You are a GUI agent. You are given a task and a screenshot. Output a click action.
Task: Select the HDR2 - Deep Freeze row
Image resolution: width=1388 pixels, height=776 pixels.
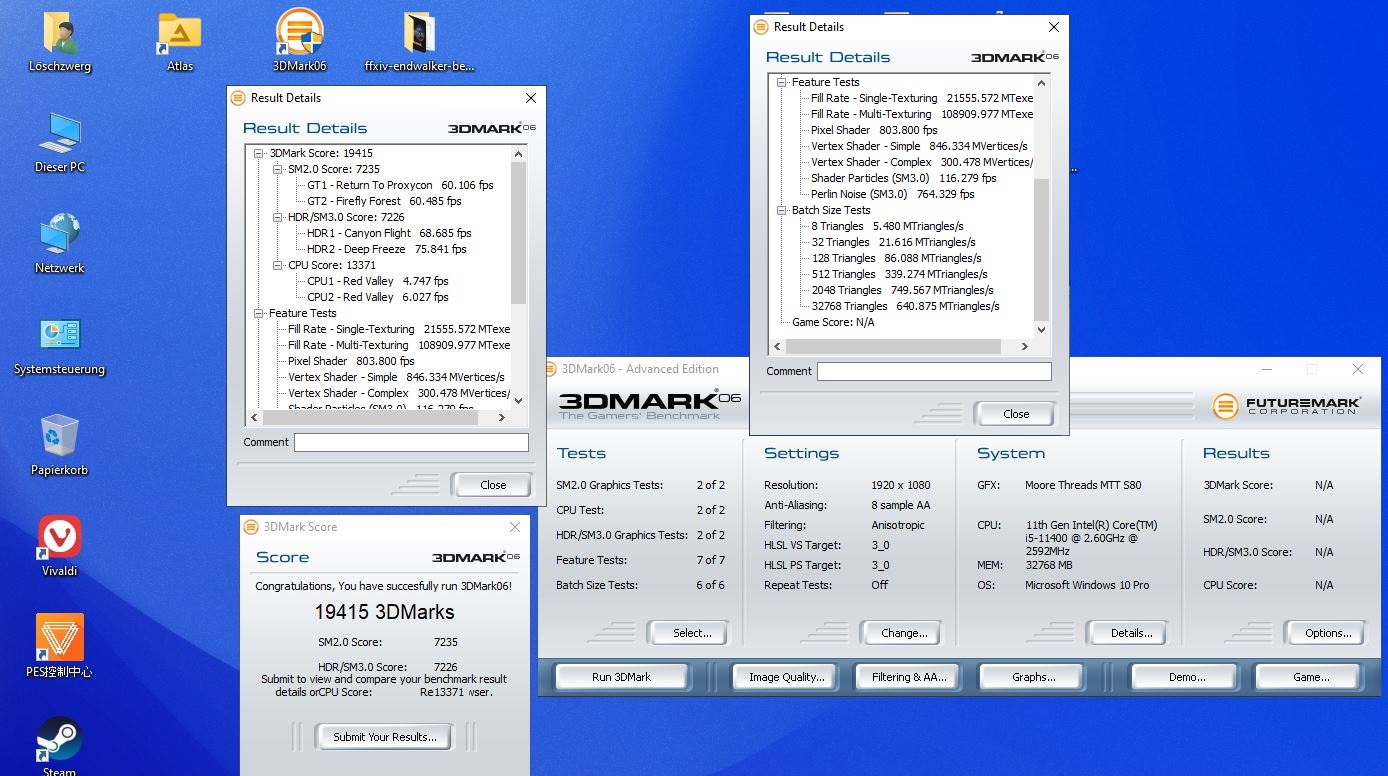[386, 249]
